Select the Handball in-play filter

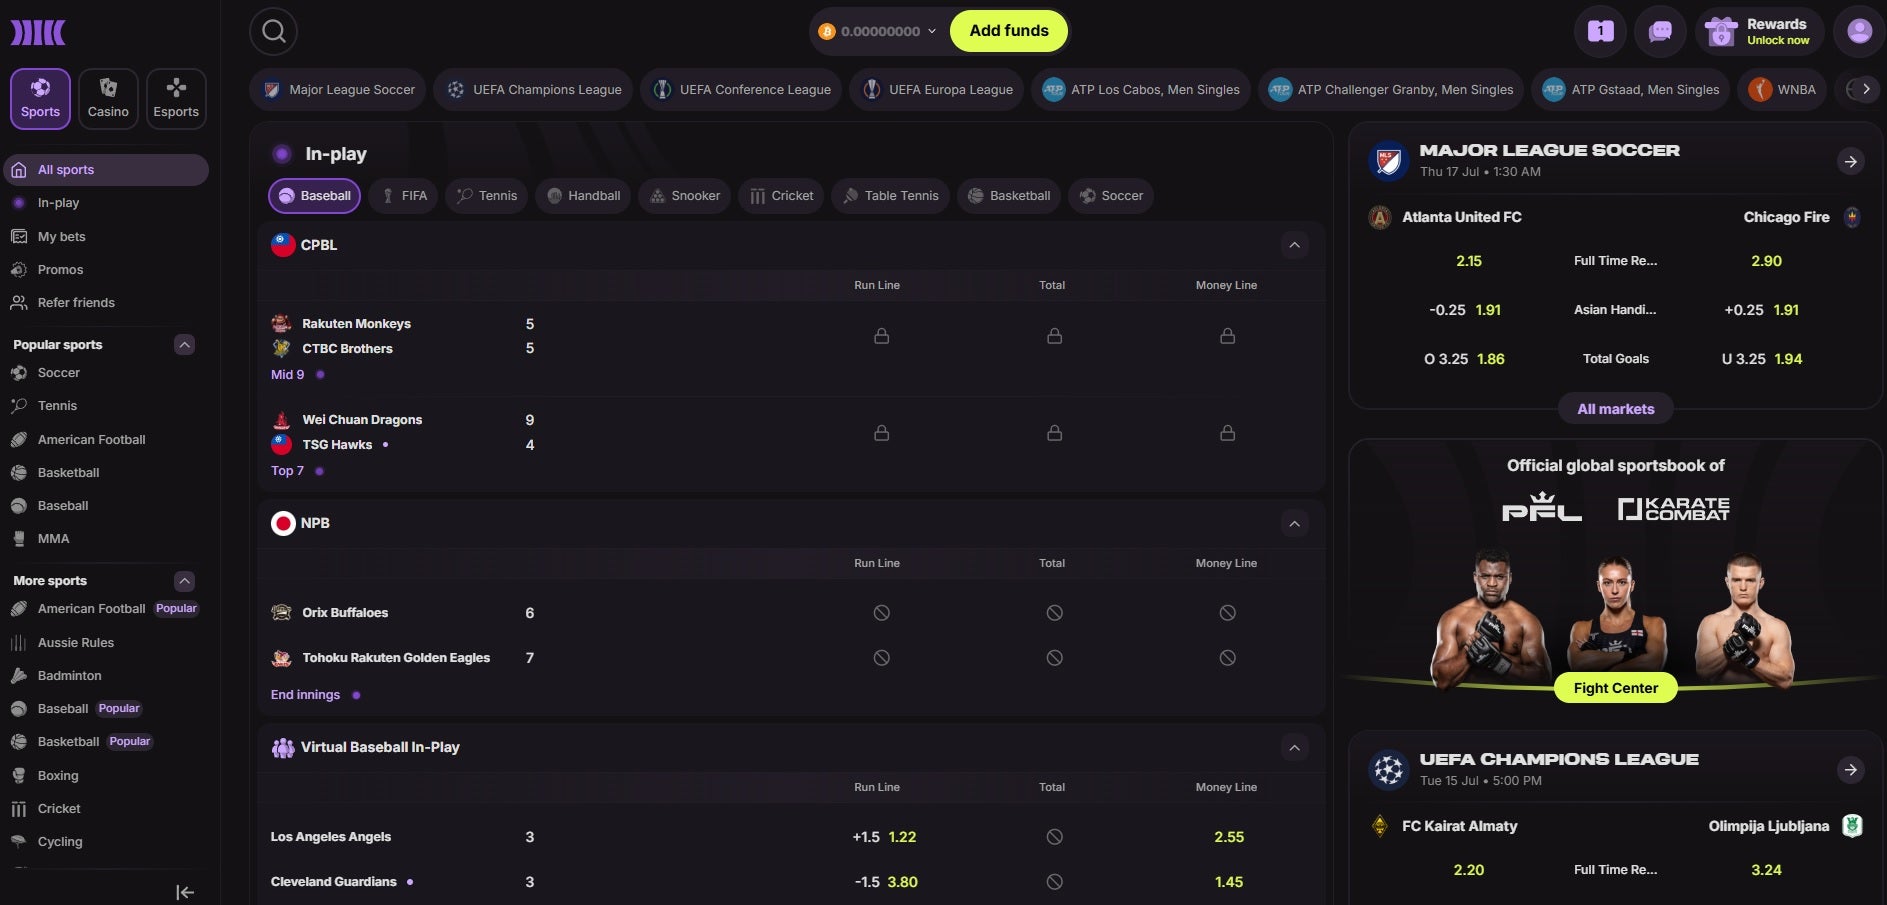583,196
